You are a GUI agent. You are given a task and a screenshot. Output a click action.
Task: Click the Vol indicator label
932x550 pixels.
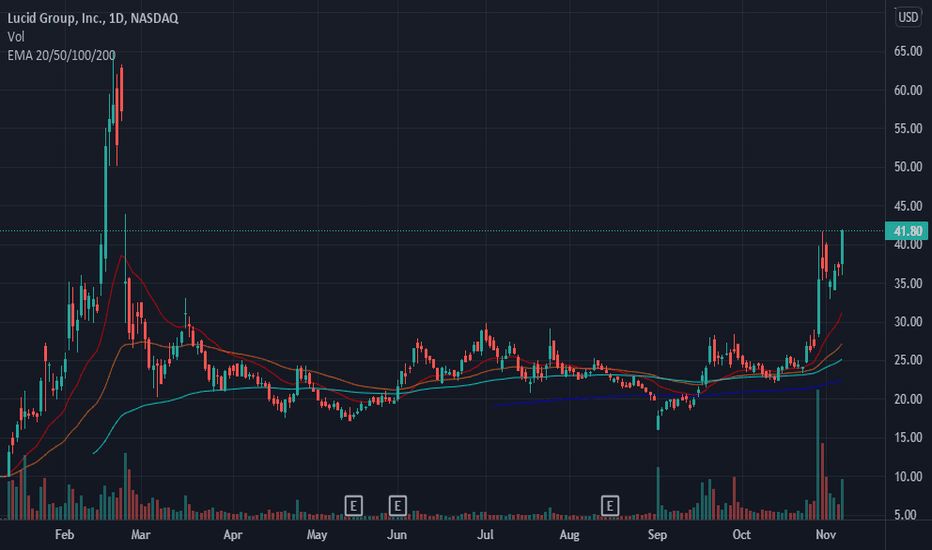pyautogui.click(x=16, y=37)
